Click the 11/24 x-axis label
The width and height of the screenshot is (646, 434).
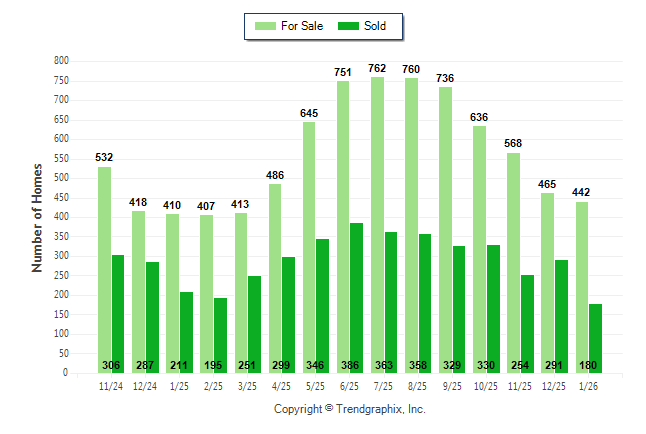[x=111, y=384]
